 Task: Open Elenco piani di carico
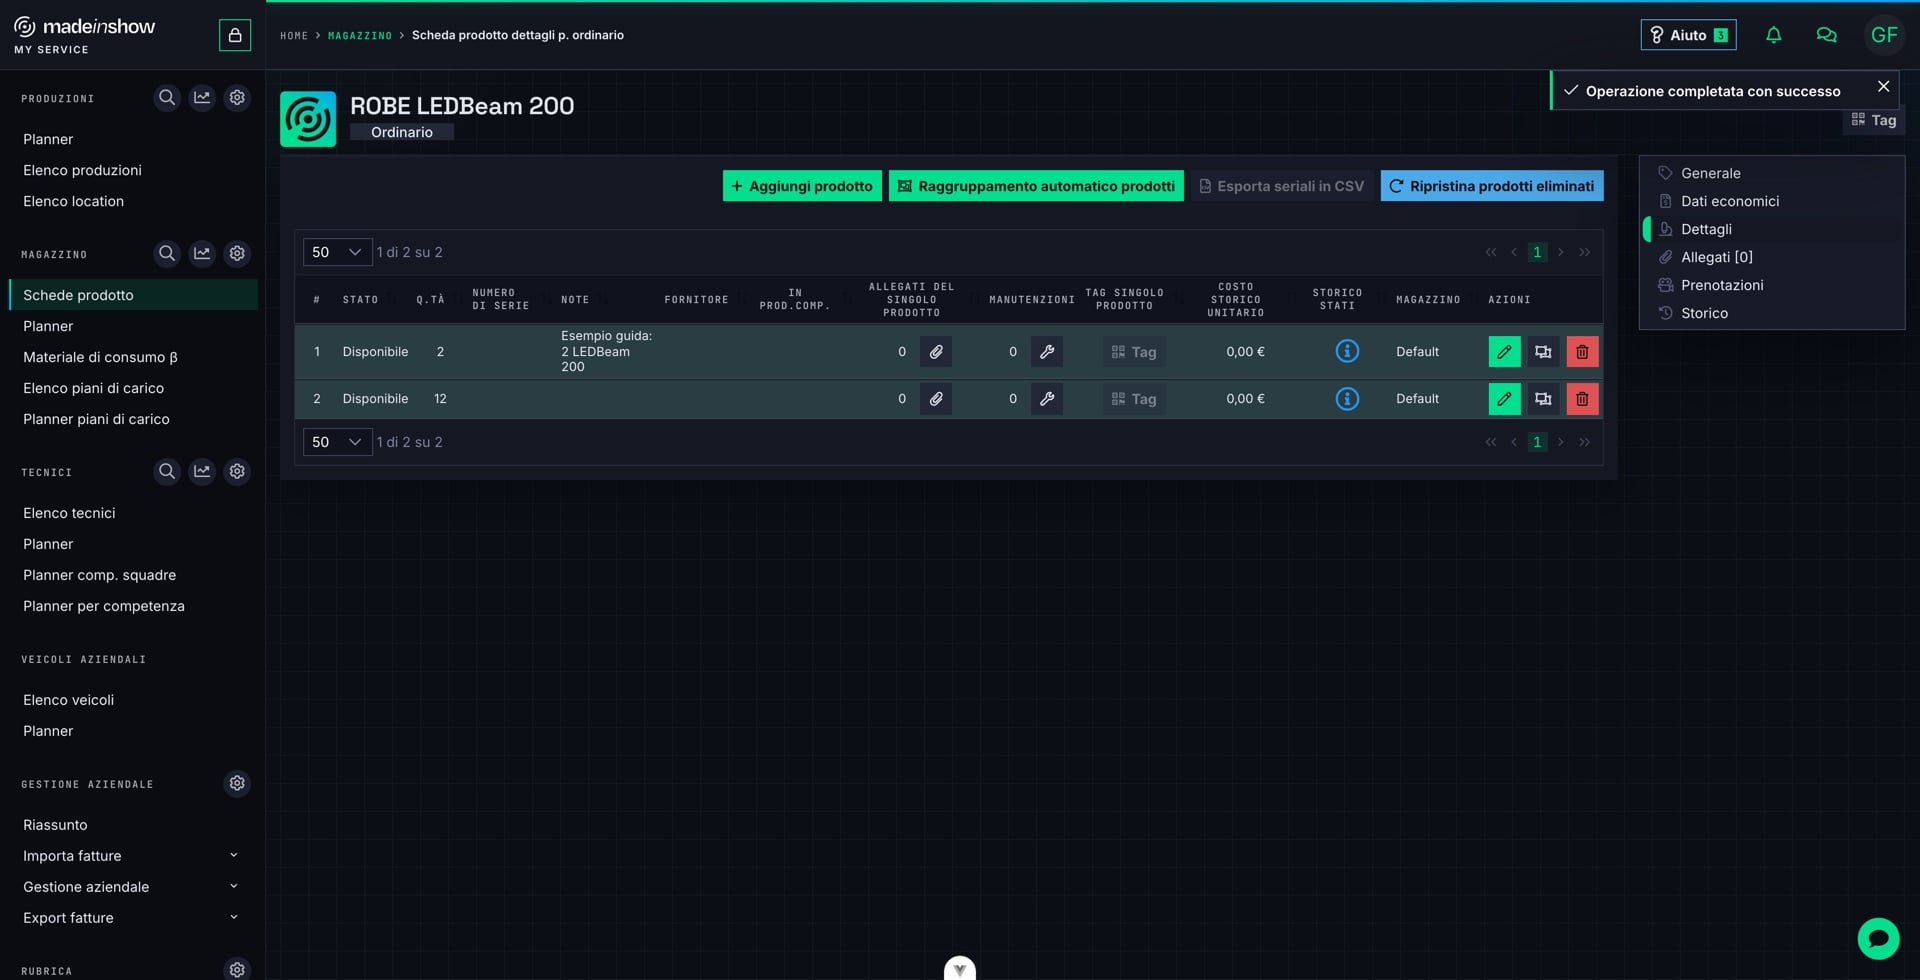[93, 388]
